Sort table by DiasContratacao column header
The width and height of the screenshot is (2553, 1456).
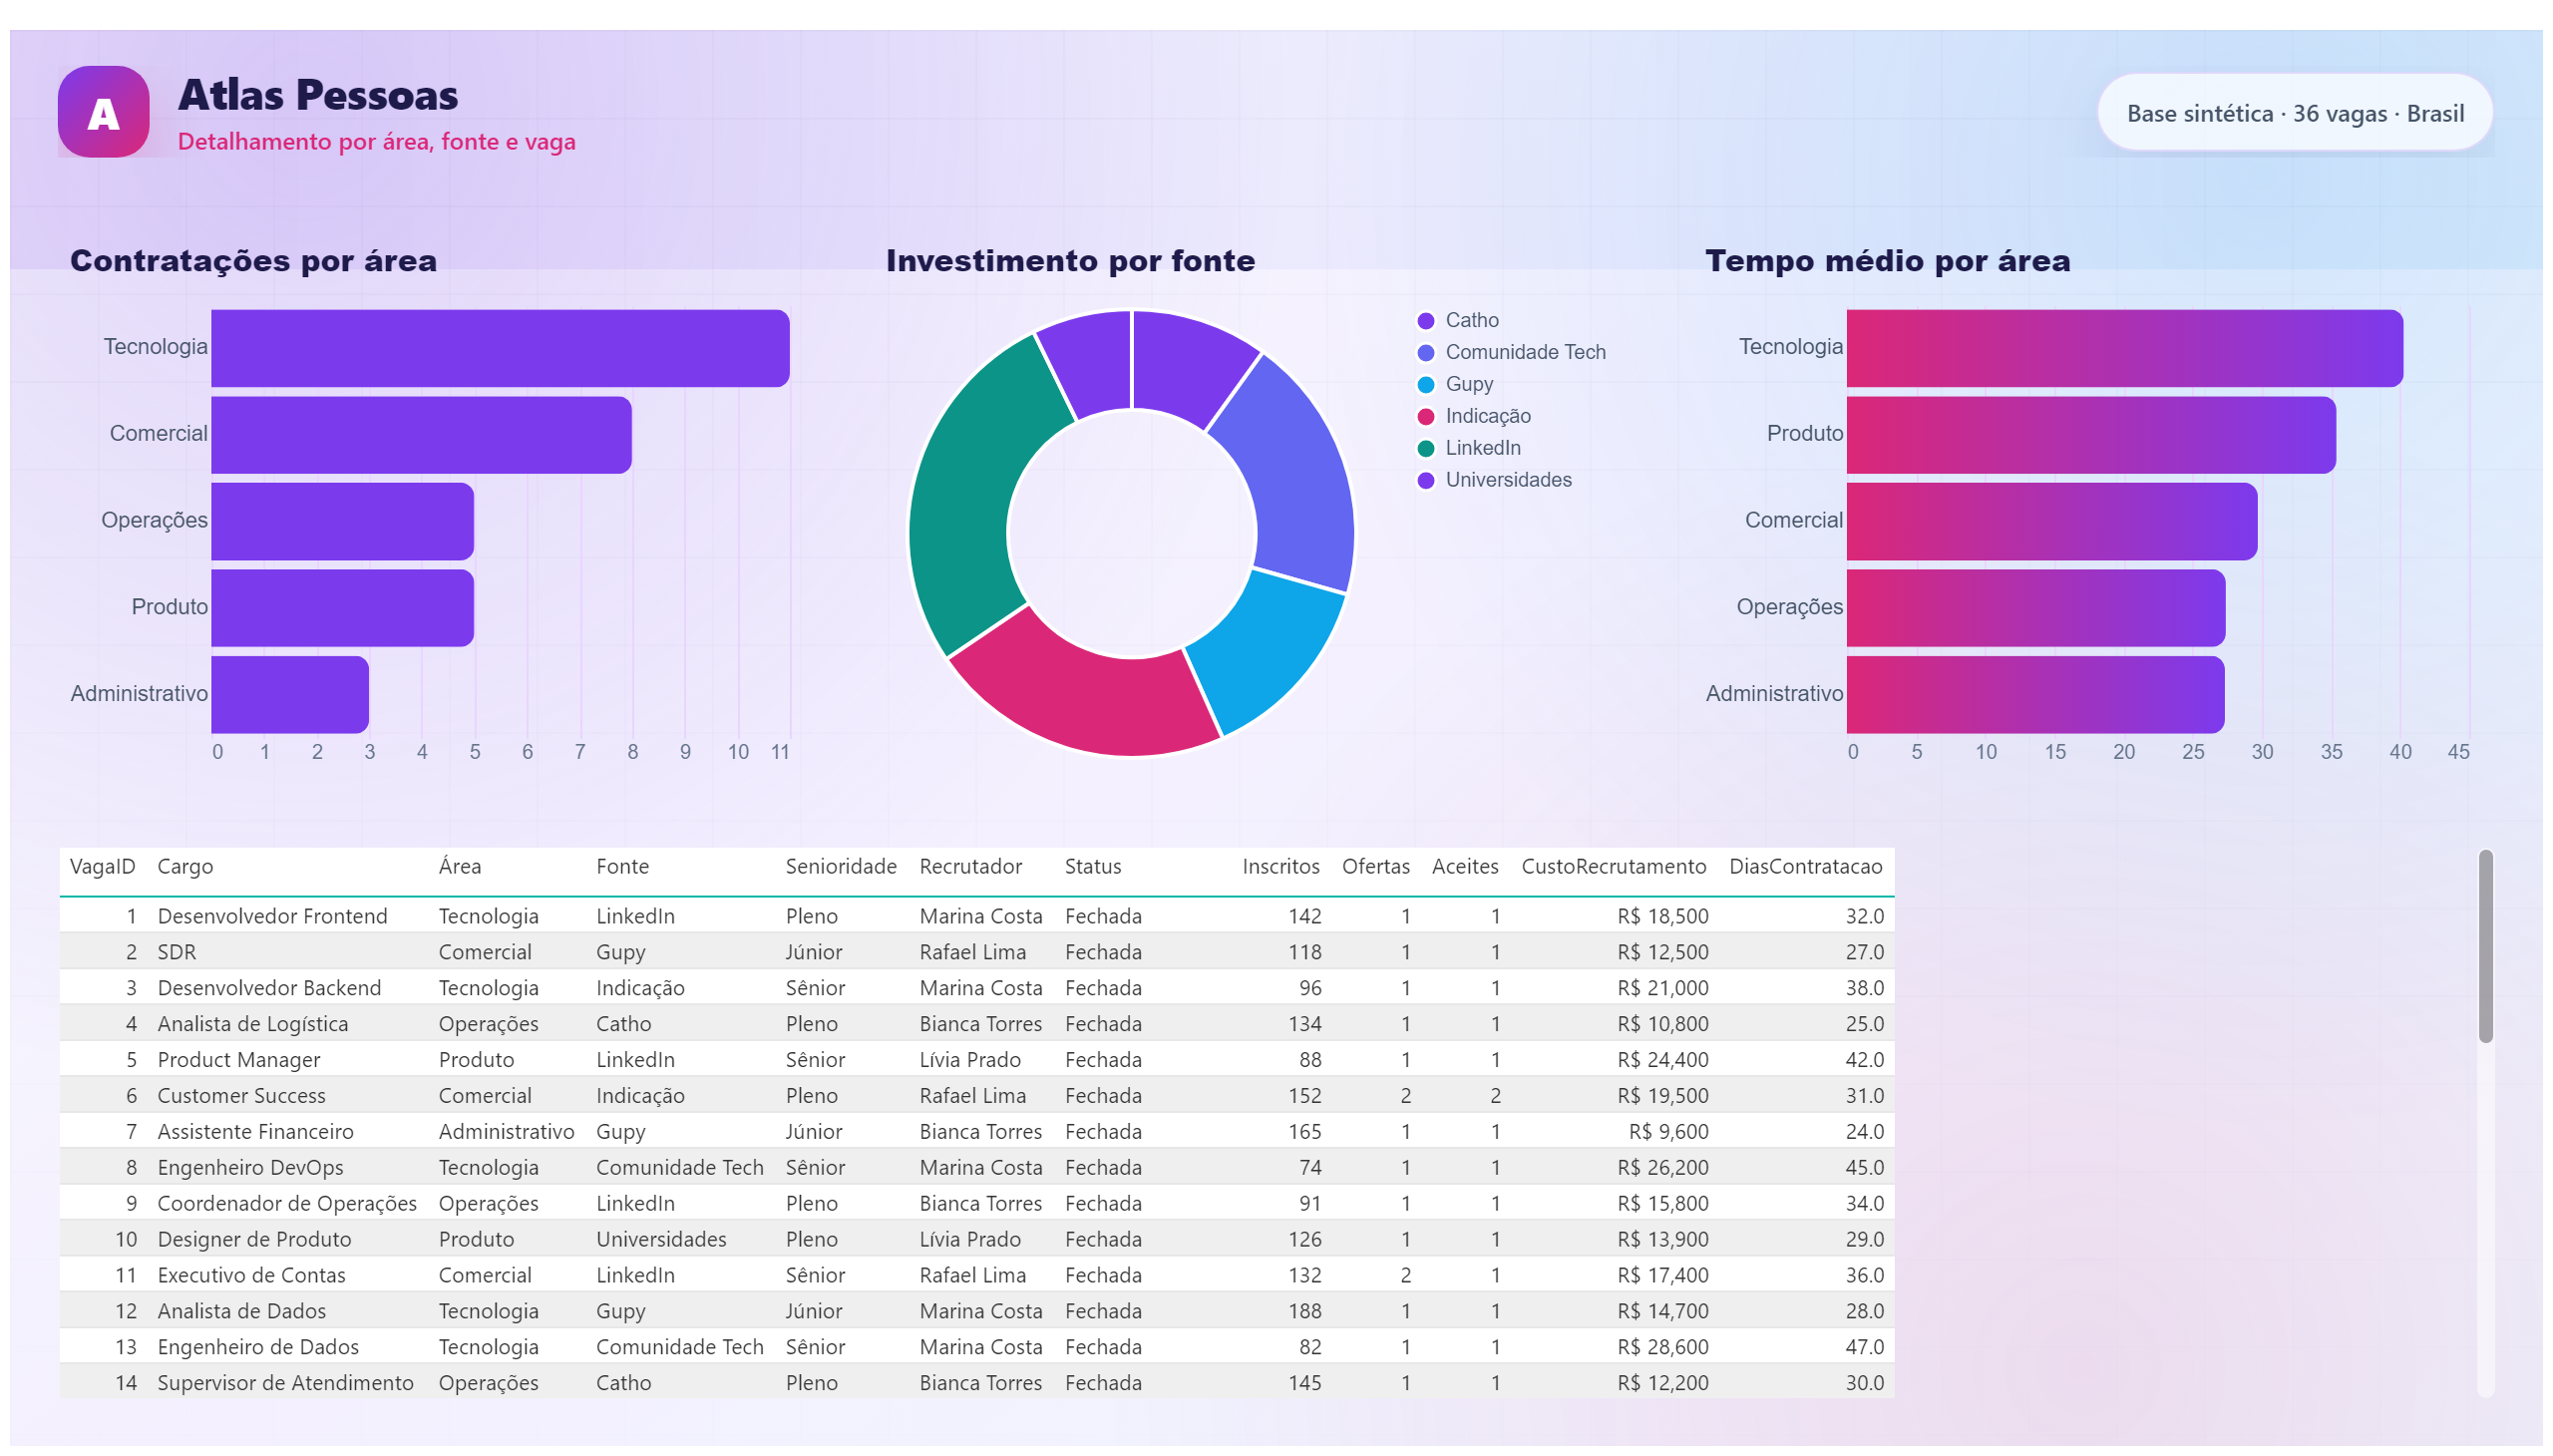tap(1805, 867)
